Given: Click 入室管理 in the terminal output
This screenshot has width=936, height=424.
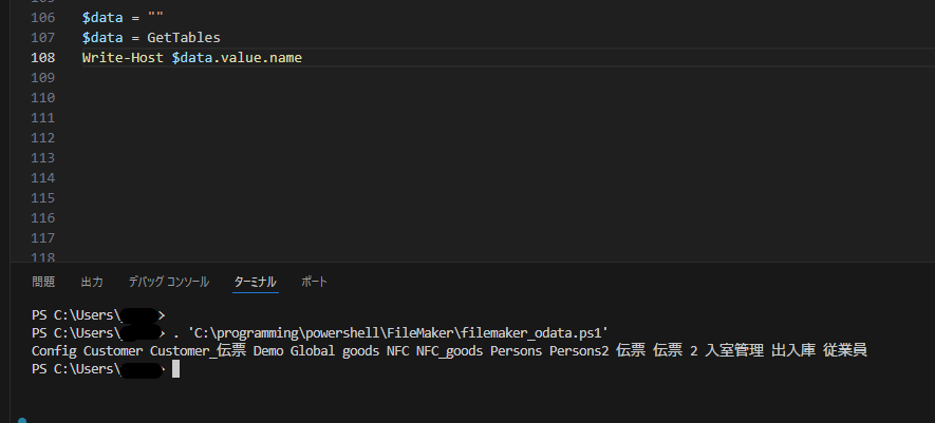Looking at the screenshot, I should click(734, 351).
